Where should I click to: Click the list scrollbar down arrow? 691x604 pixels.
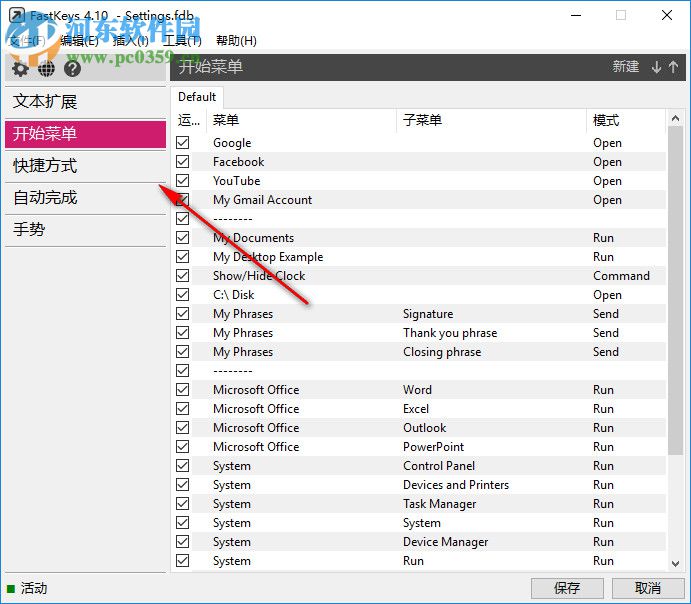675,564
